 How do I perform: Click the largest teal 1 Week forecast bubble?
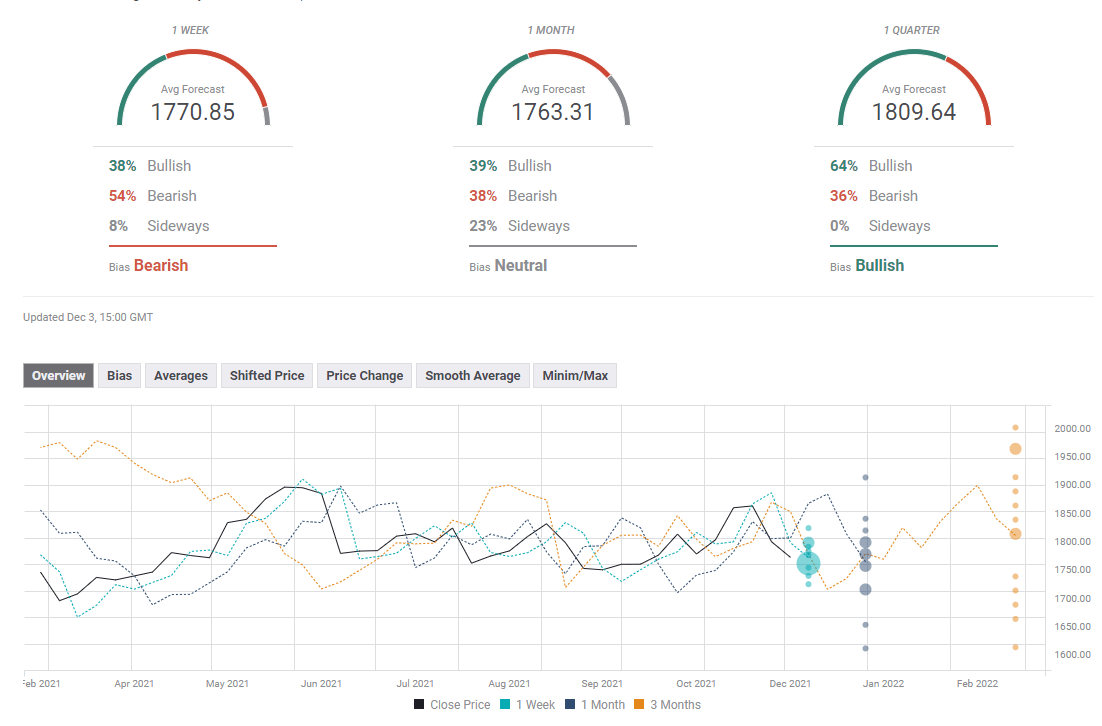(x=808, y=564)
